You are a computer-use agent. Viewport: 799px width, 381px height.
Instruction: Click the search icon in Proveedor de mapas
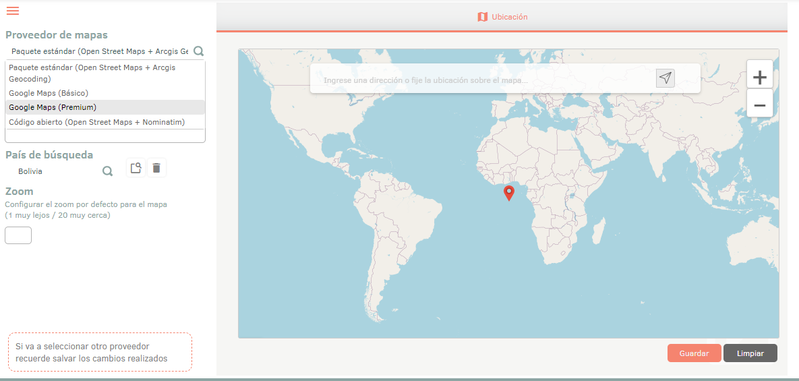pyautogui.click(x=199, y=51)
